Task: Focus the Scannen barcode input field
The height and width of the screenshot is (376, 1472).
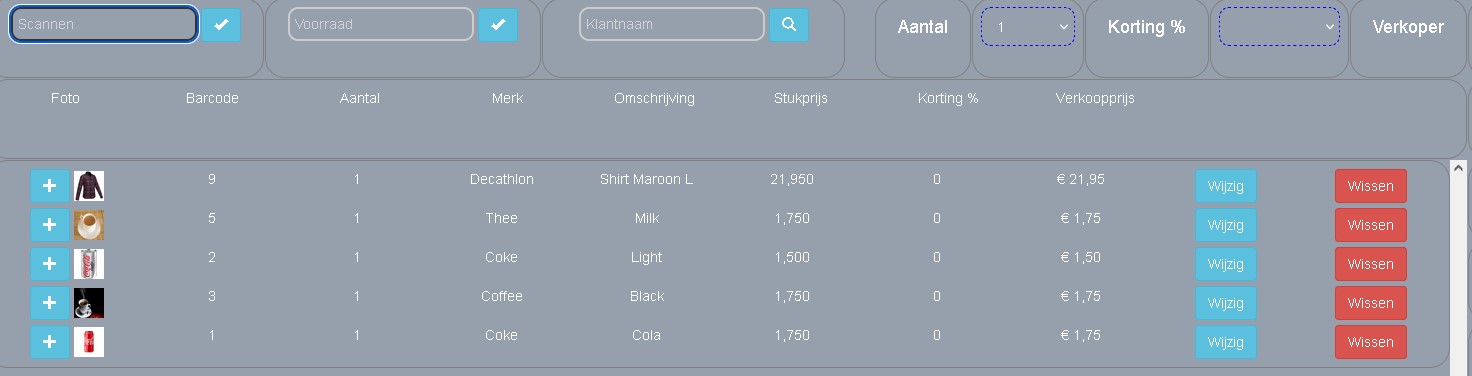Action: [104, 24]
